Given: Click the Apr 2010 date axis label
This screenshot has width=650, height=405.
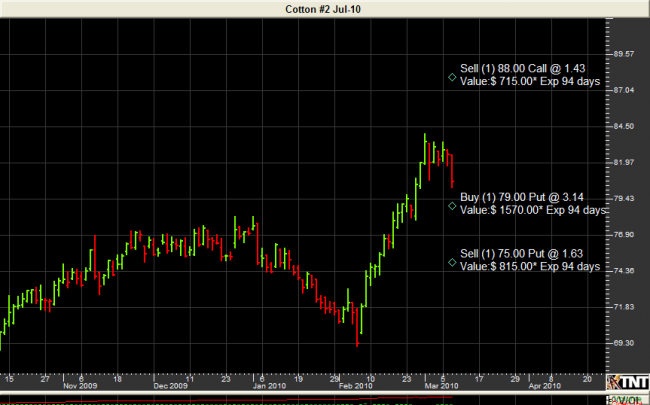Looking at the screenshot, I should click(x=544, y=386).
